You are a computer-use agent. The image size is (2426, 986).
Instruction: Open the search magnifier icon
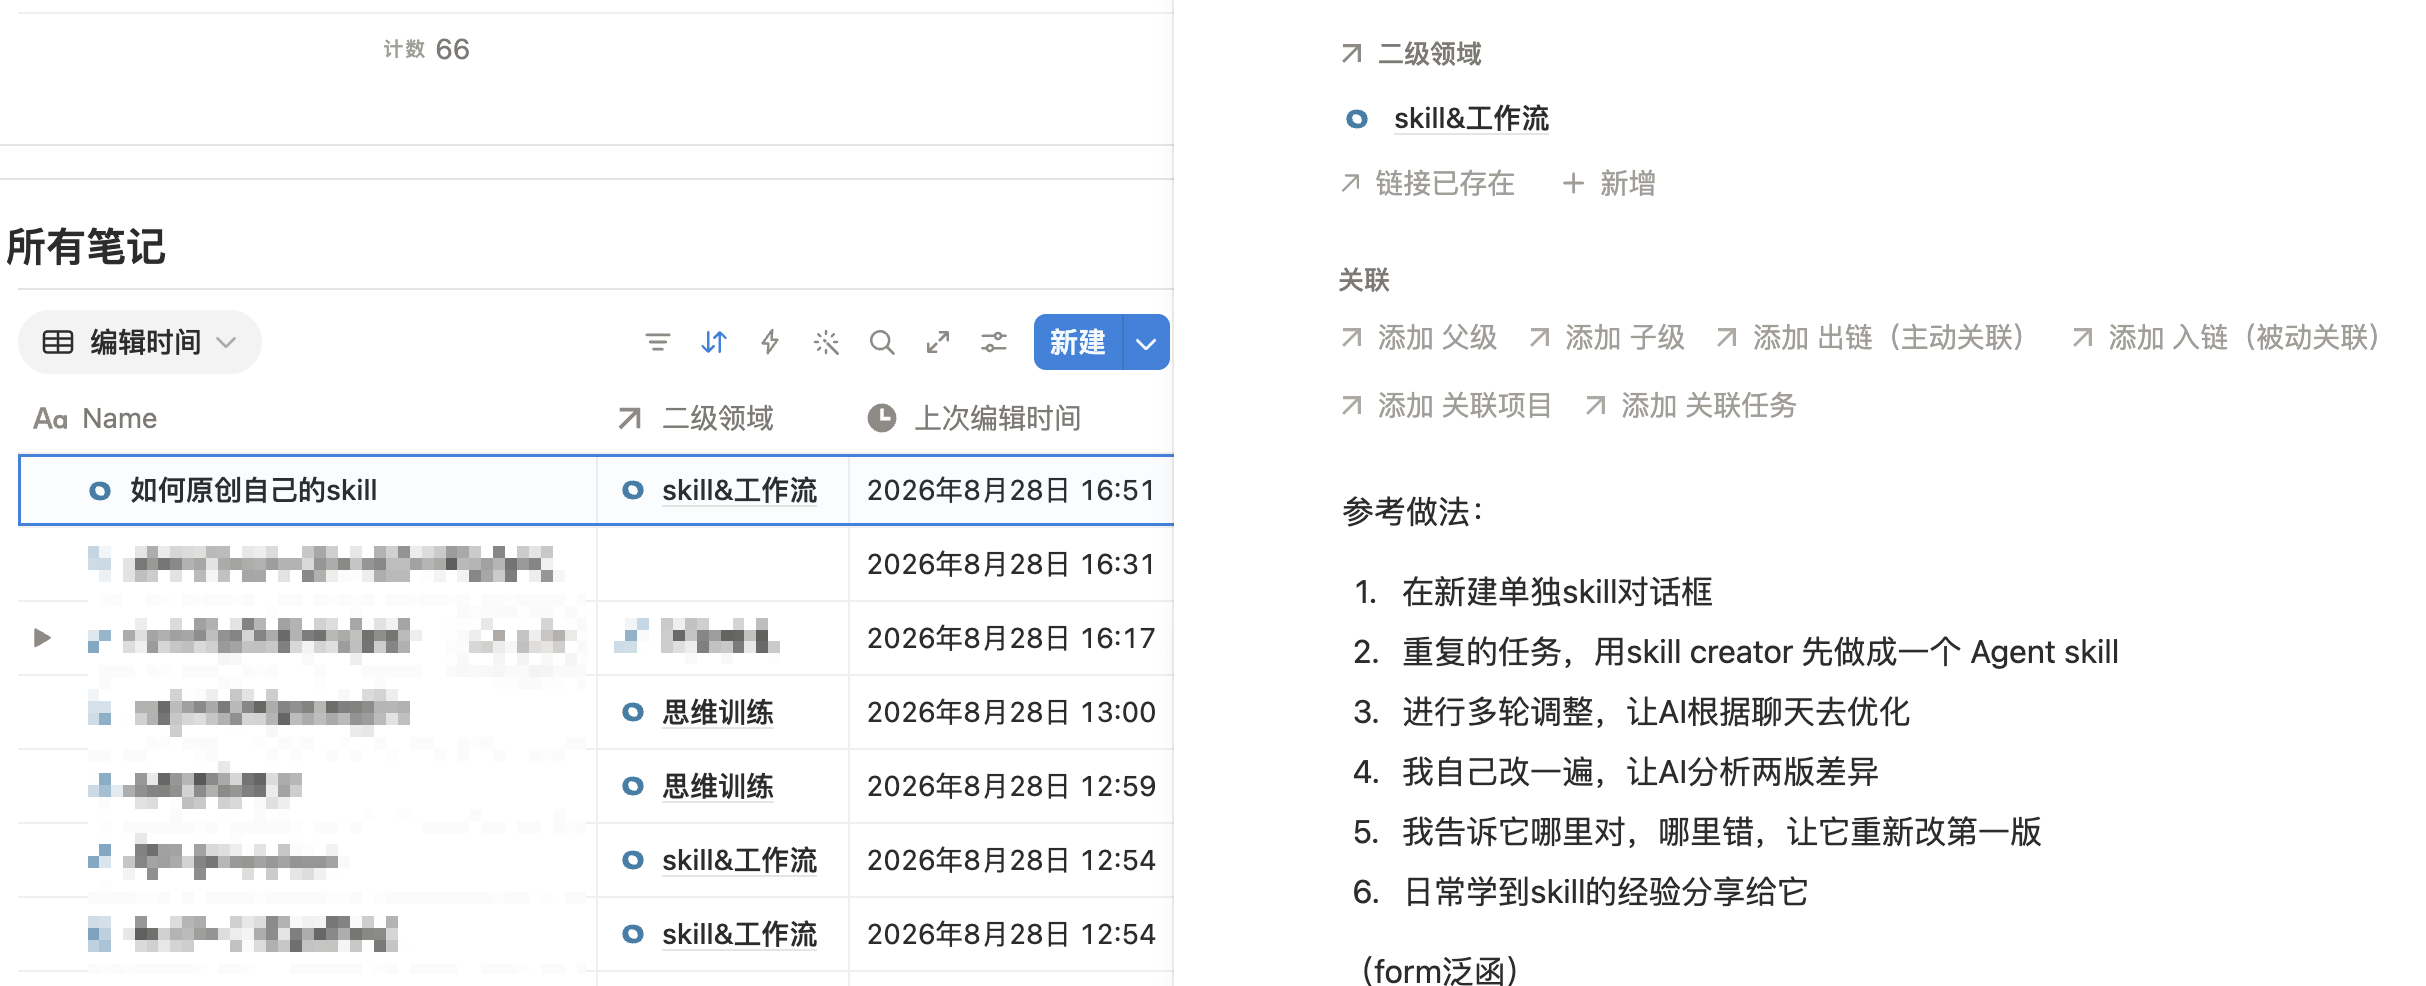pos(881,343)
